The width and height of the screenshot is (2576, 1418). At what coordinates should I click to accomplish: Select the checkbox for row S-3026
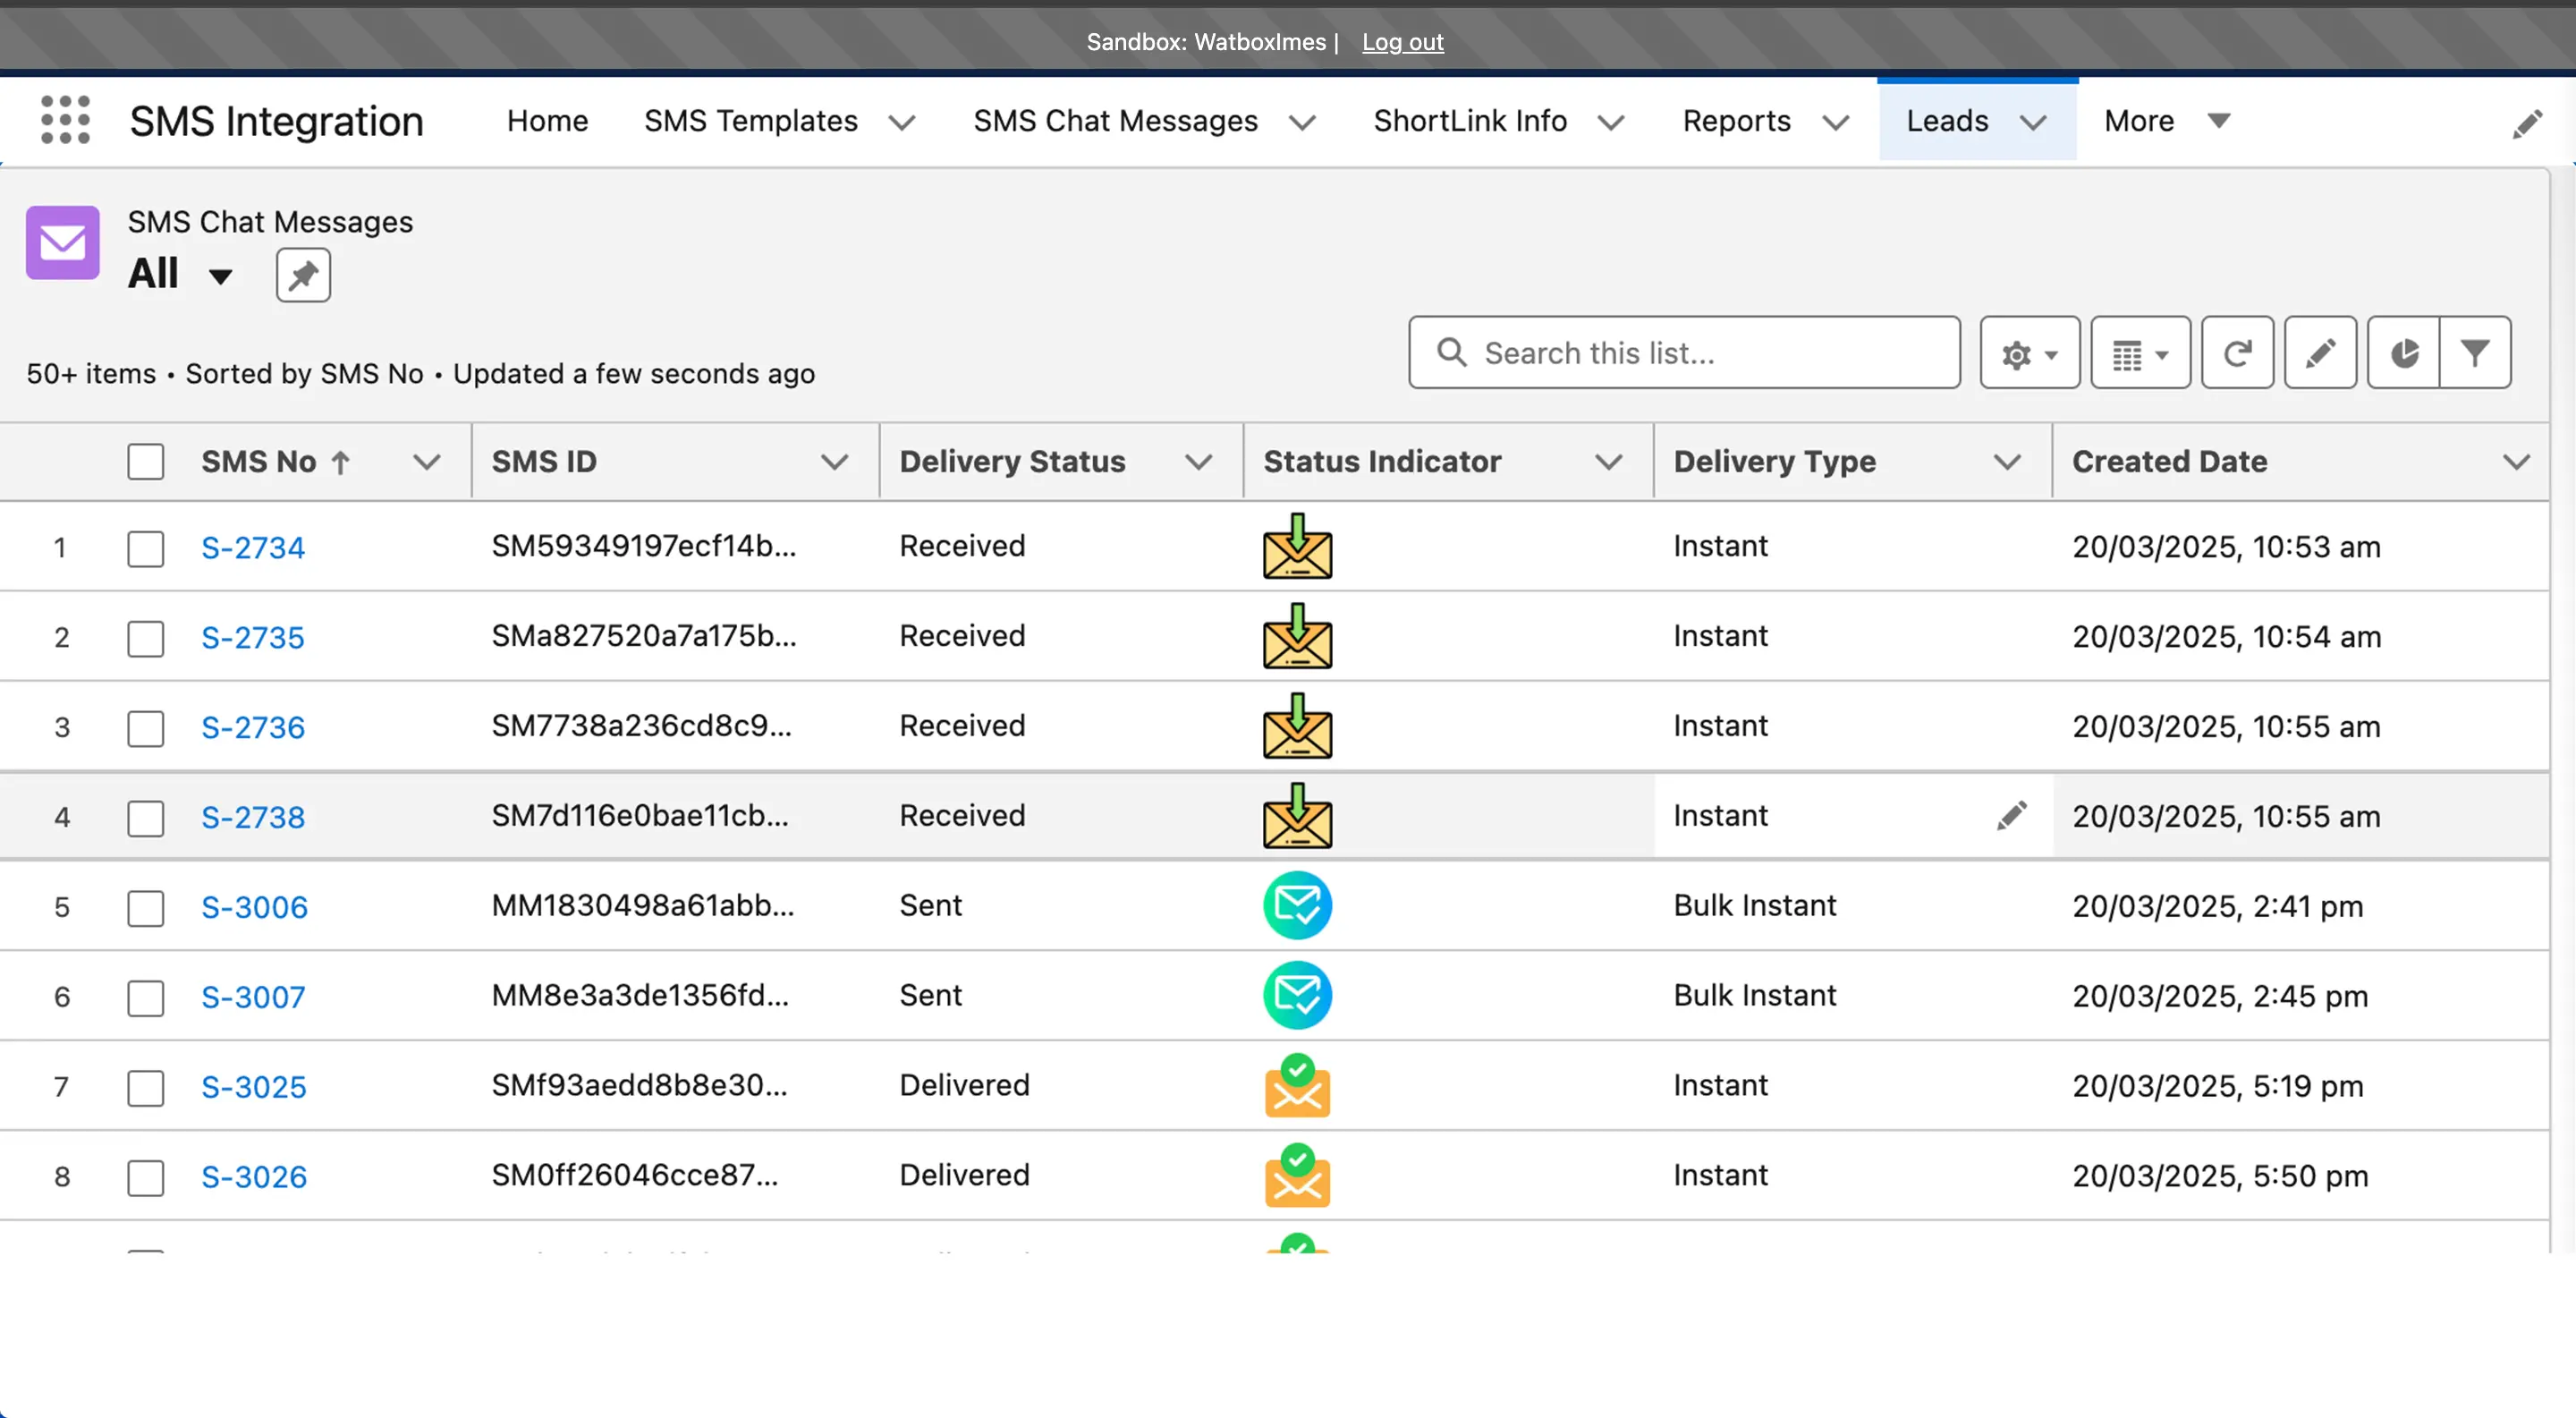click(x=145, y=1178)
